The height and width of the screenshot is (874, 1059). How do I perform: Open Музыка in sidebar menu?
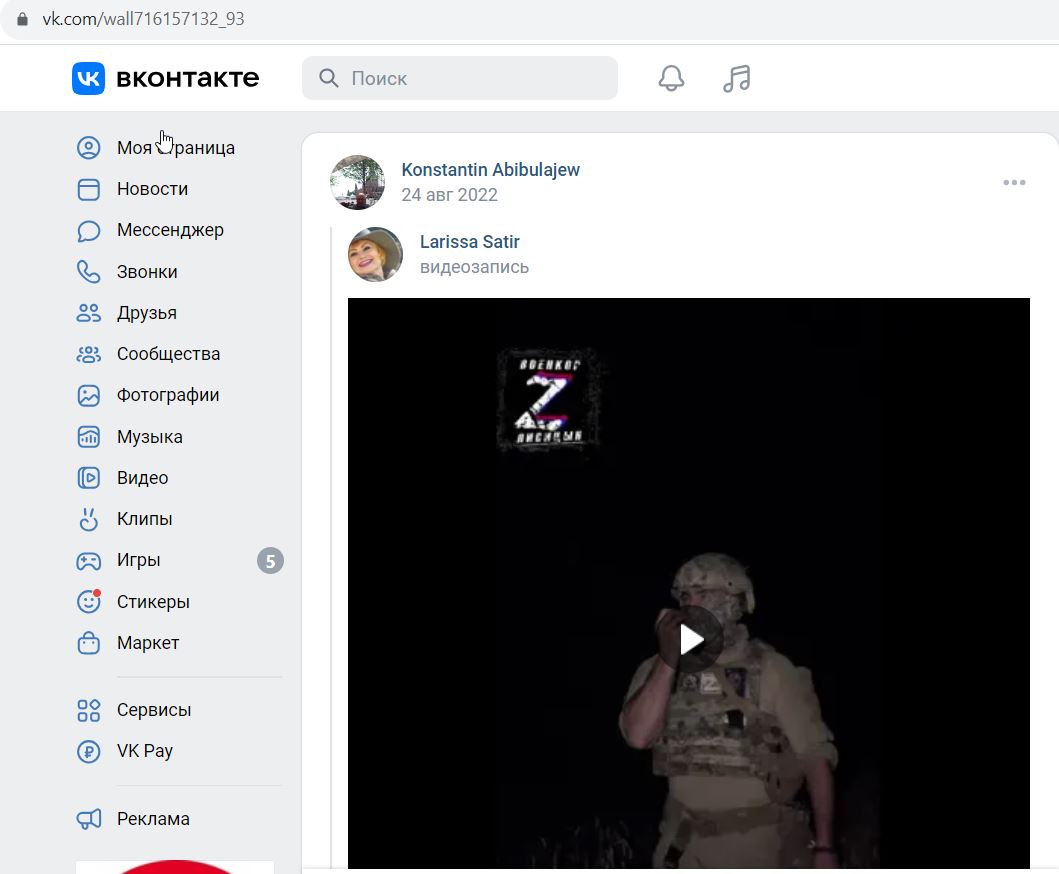click(150, 438)
